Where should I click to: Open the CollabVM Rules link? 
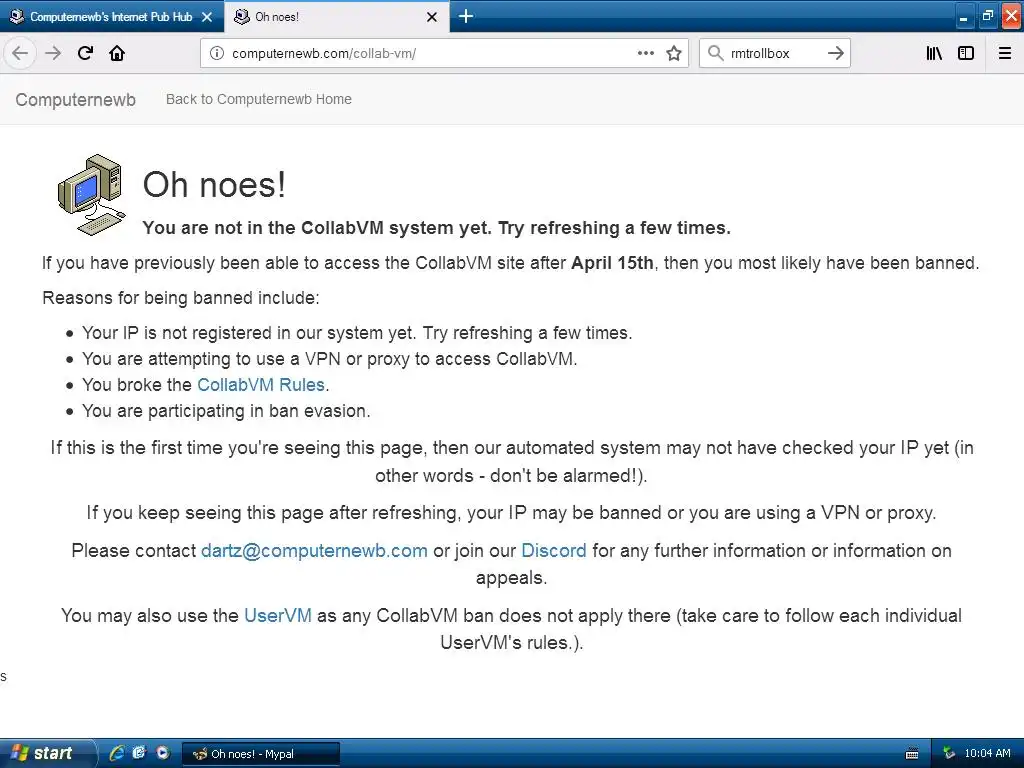coord(261,385)
